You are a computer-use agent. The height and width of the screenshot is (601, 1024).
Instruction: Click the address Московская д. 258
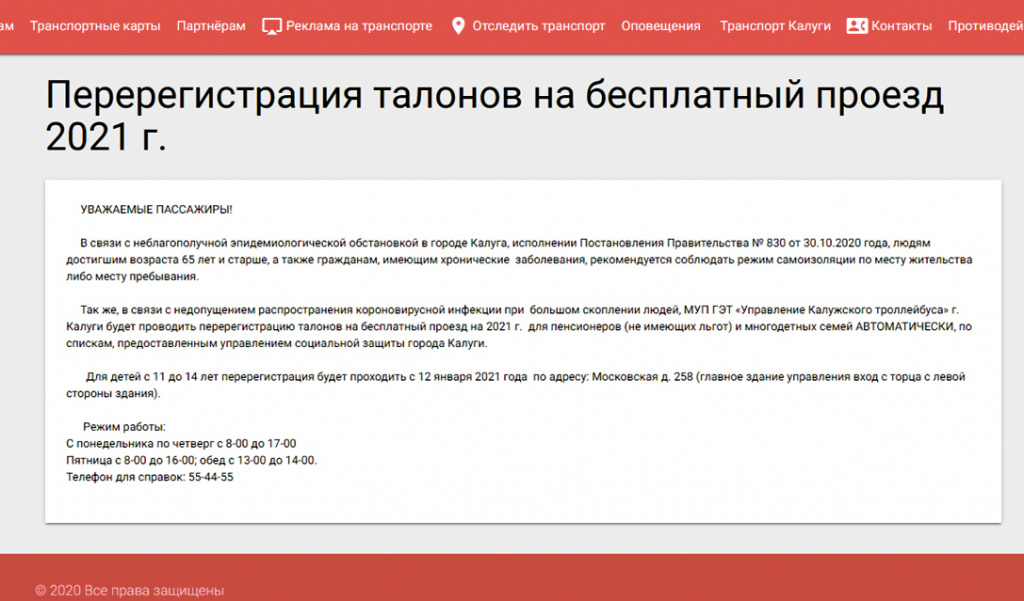[642, 377]
